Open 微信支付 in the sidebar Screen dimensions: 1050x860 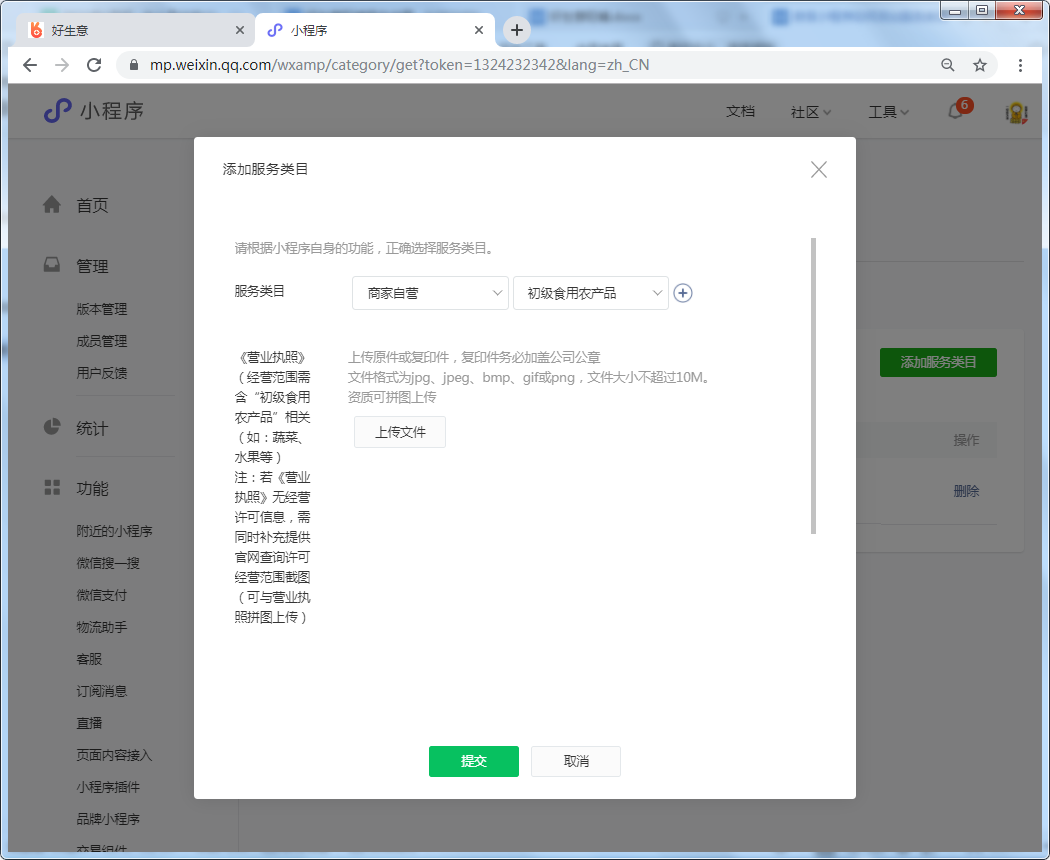click(102, 595)
